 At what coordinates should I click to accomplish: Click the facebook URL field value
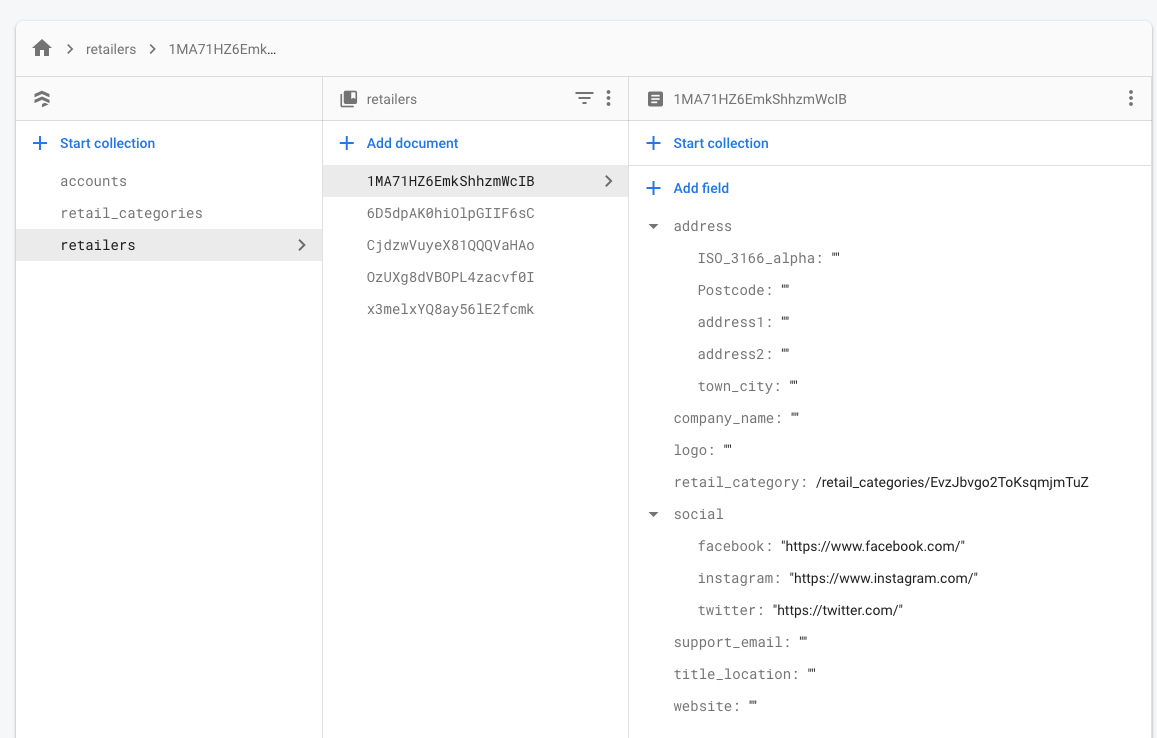tap(872, 546)
